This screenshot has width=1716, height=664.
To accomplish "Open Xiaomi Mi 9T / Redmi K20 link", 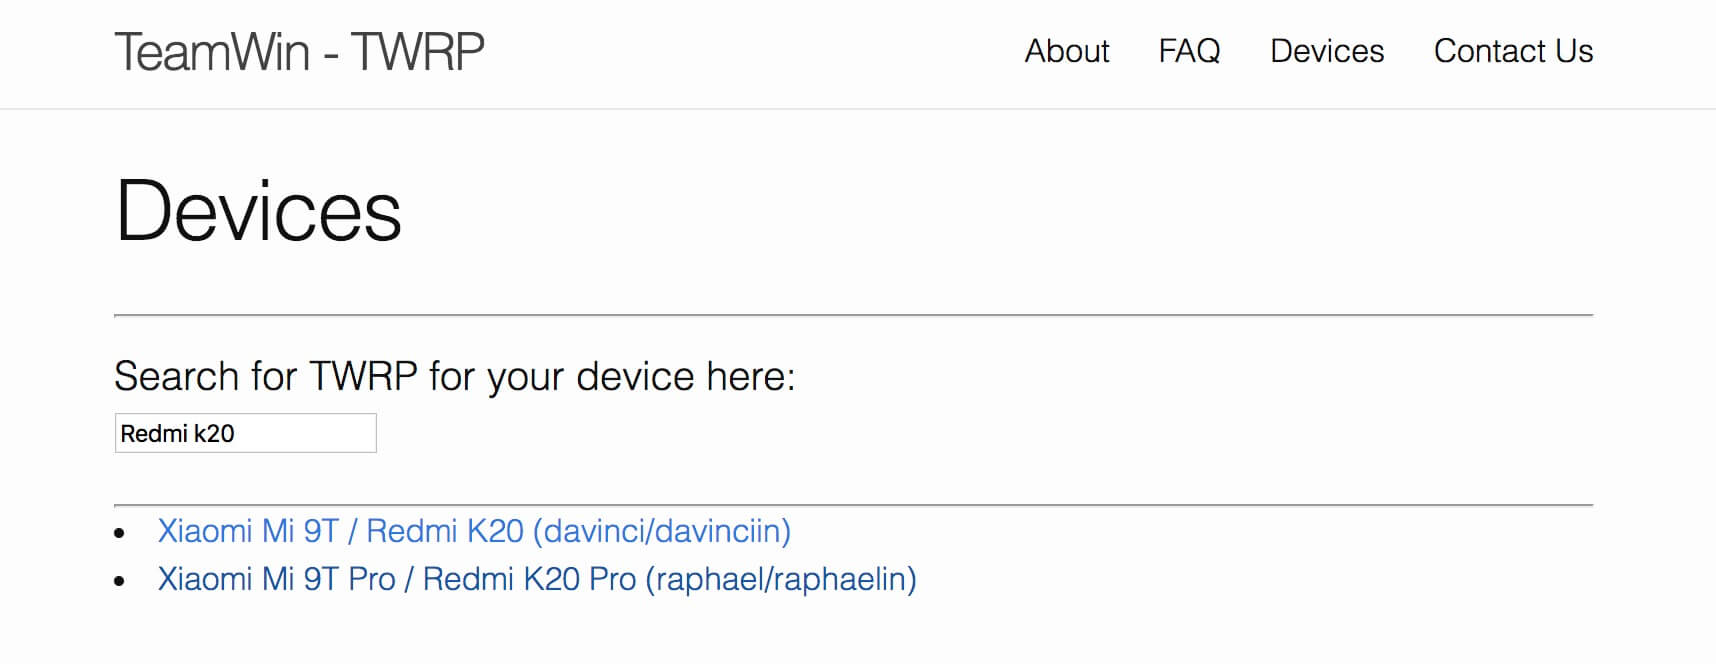I will [x=474, y=531].
